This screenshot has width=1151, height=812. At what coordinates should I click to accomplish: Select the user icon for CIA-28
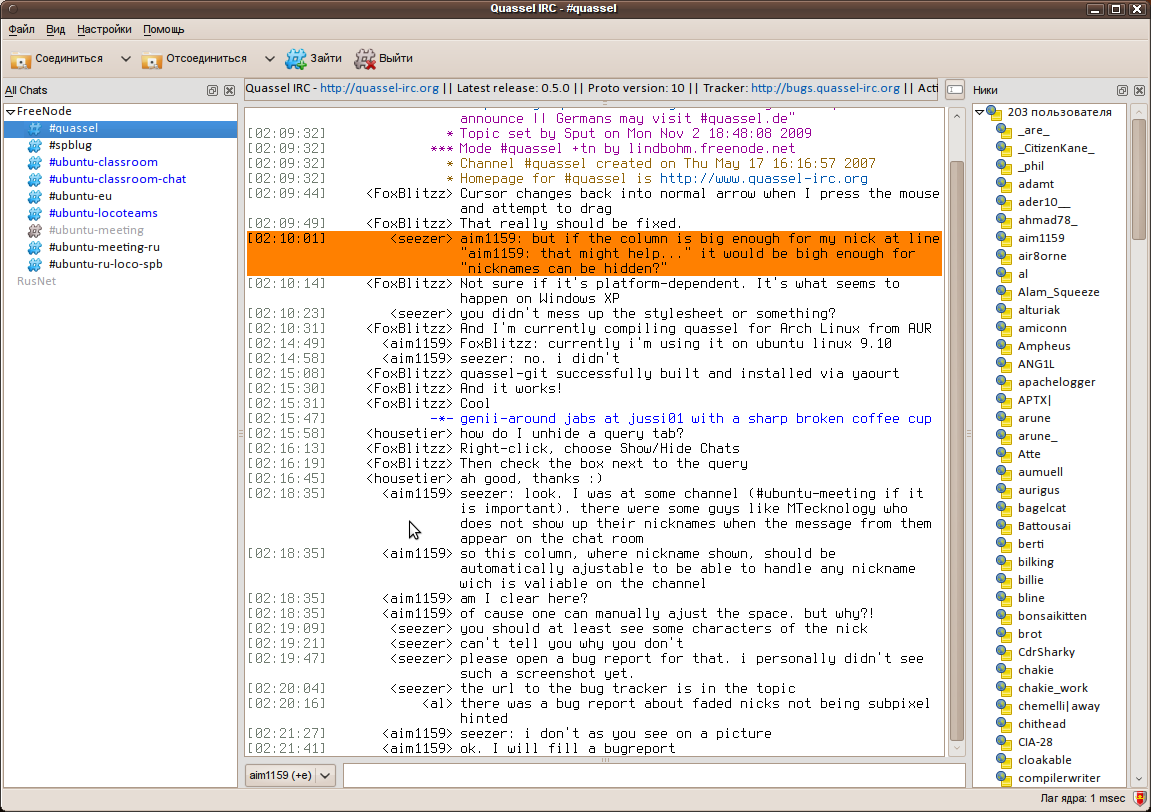pos(1003,742)
